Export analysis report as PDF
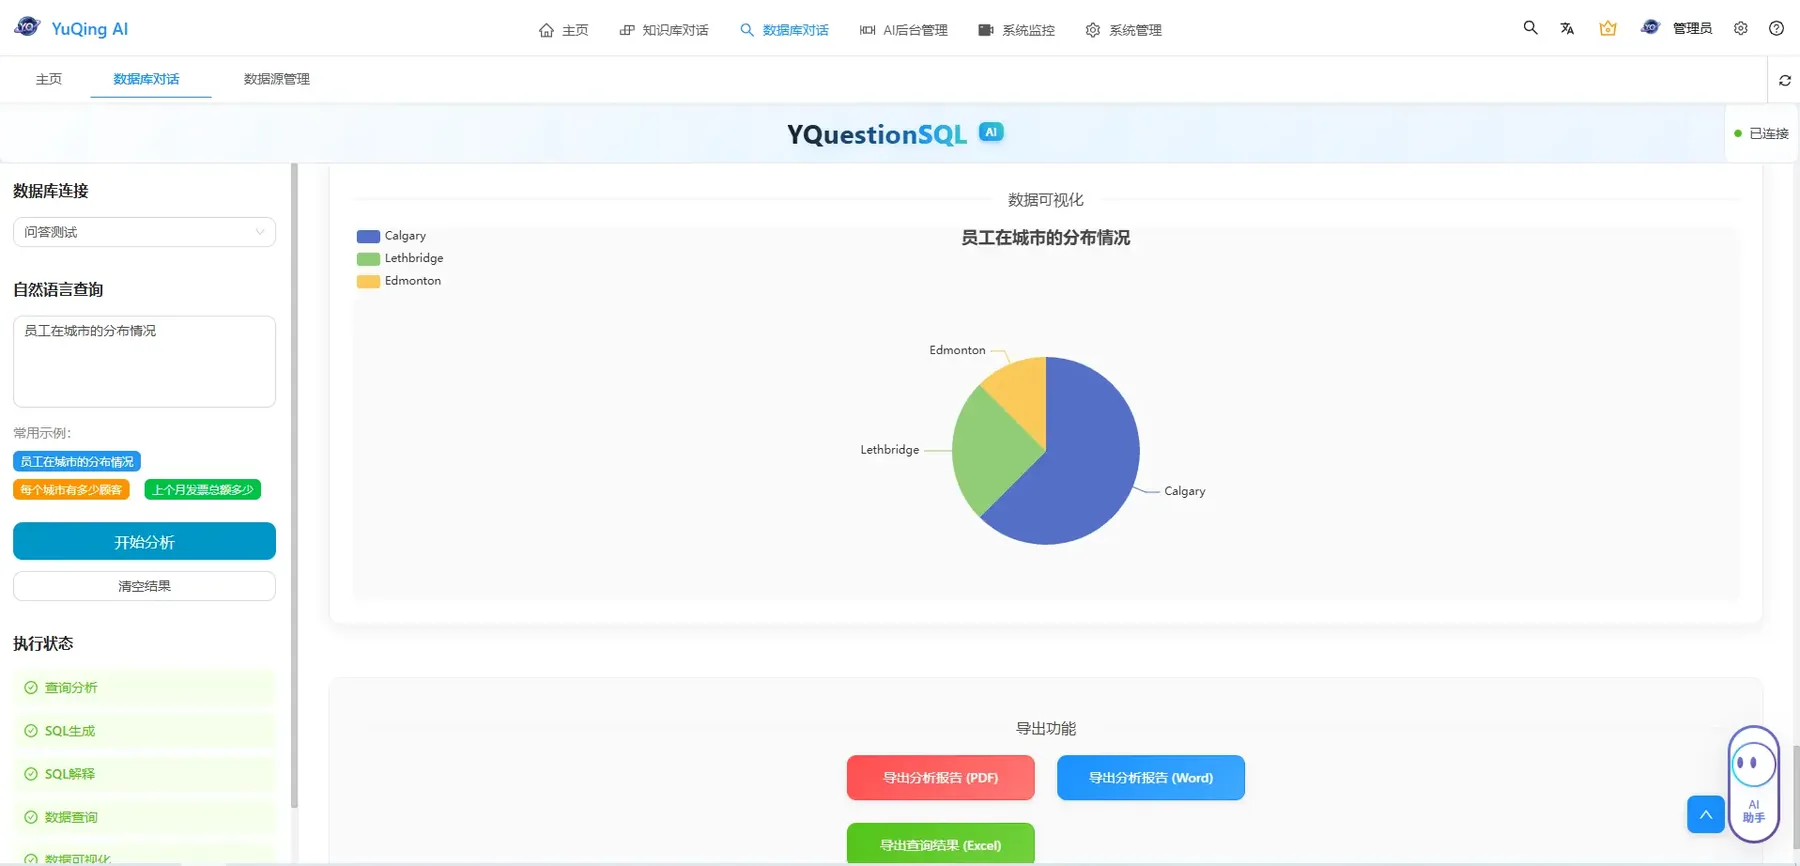Image resolution: width=1800 pixels, height=866 pixels. pos(941,778)
